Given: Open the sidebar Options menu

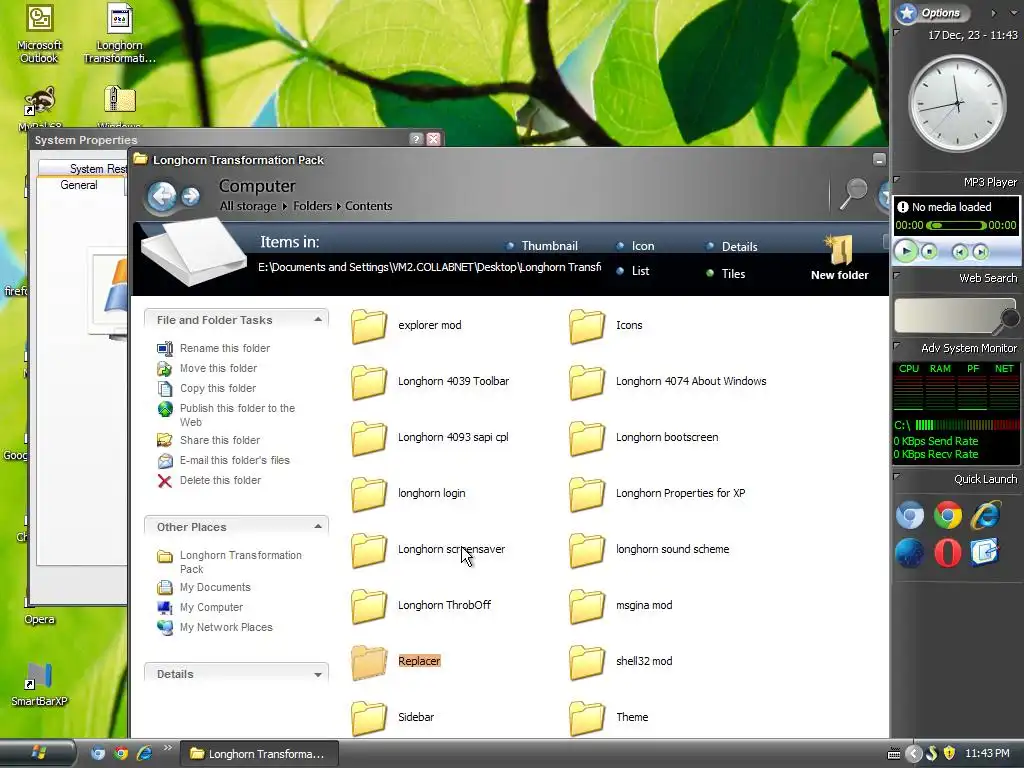Looking at the screenshot, I should coord(933,12).
